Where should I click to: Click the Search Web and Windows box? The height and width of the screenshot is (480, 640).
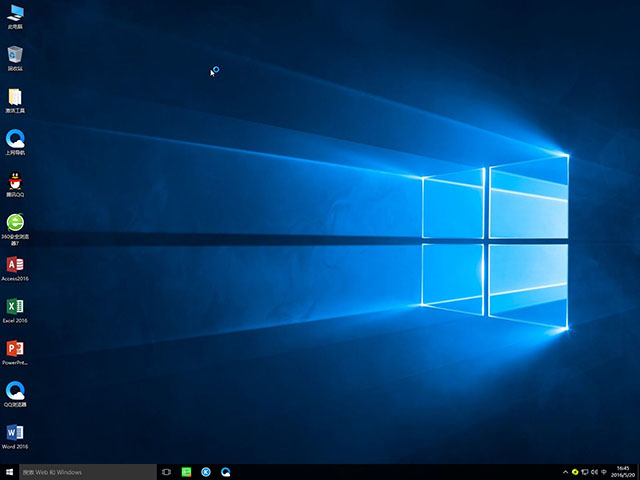(x=88, y=471)
